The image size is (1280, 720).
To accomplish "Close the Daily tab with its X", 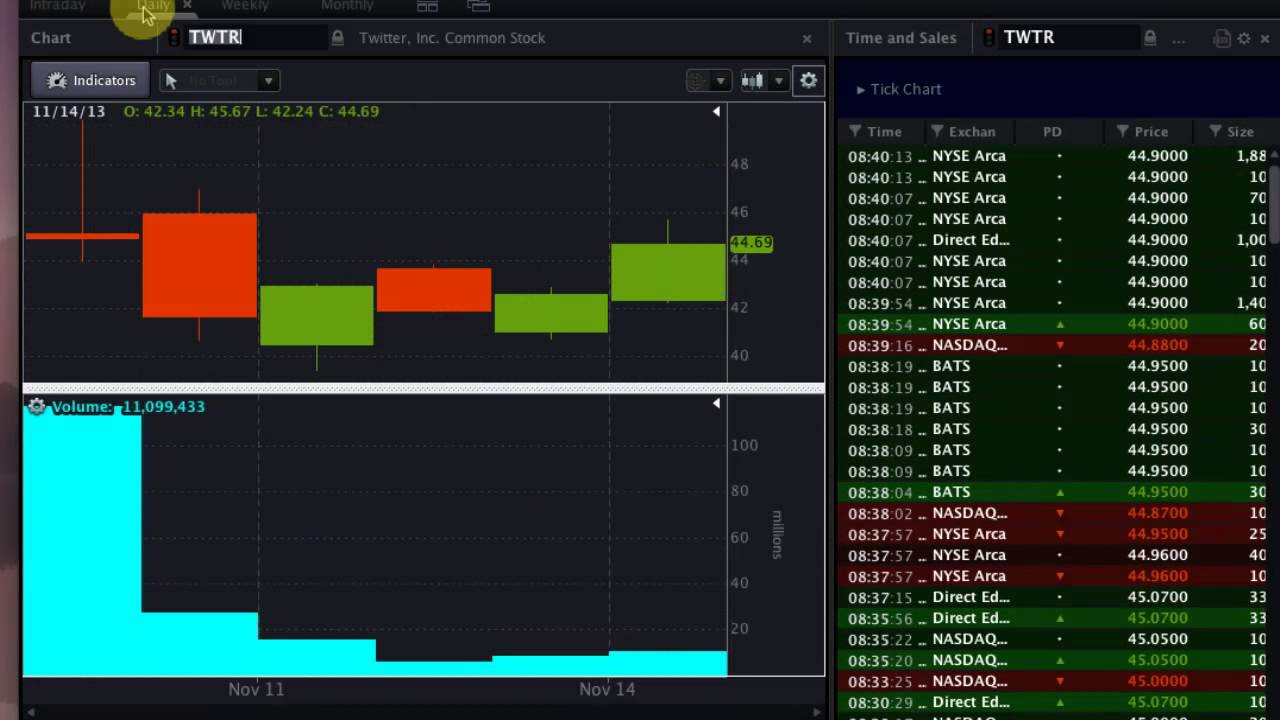I will click(x=187, y=5).
